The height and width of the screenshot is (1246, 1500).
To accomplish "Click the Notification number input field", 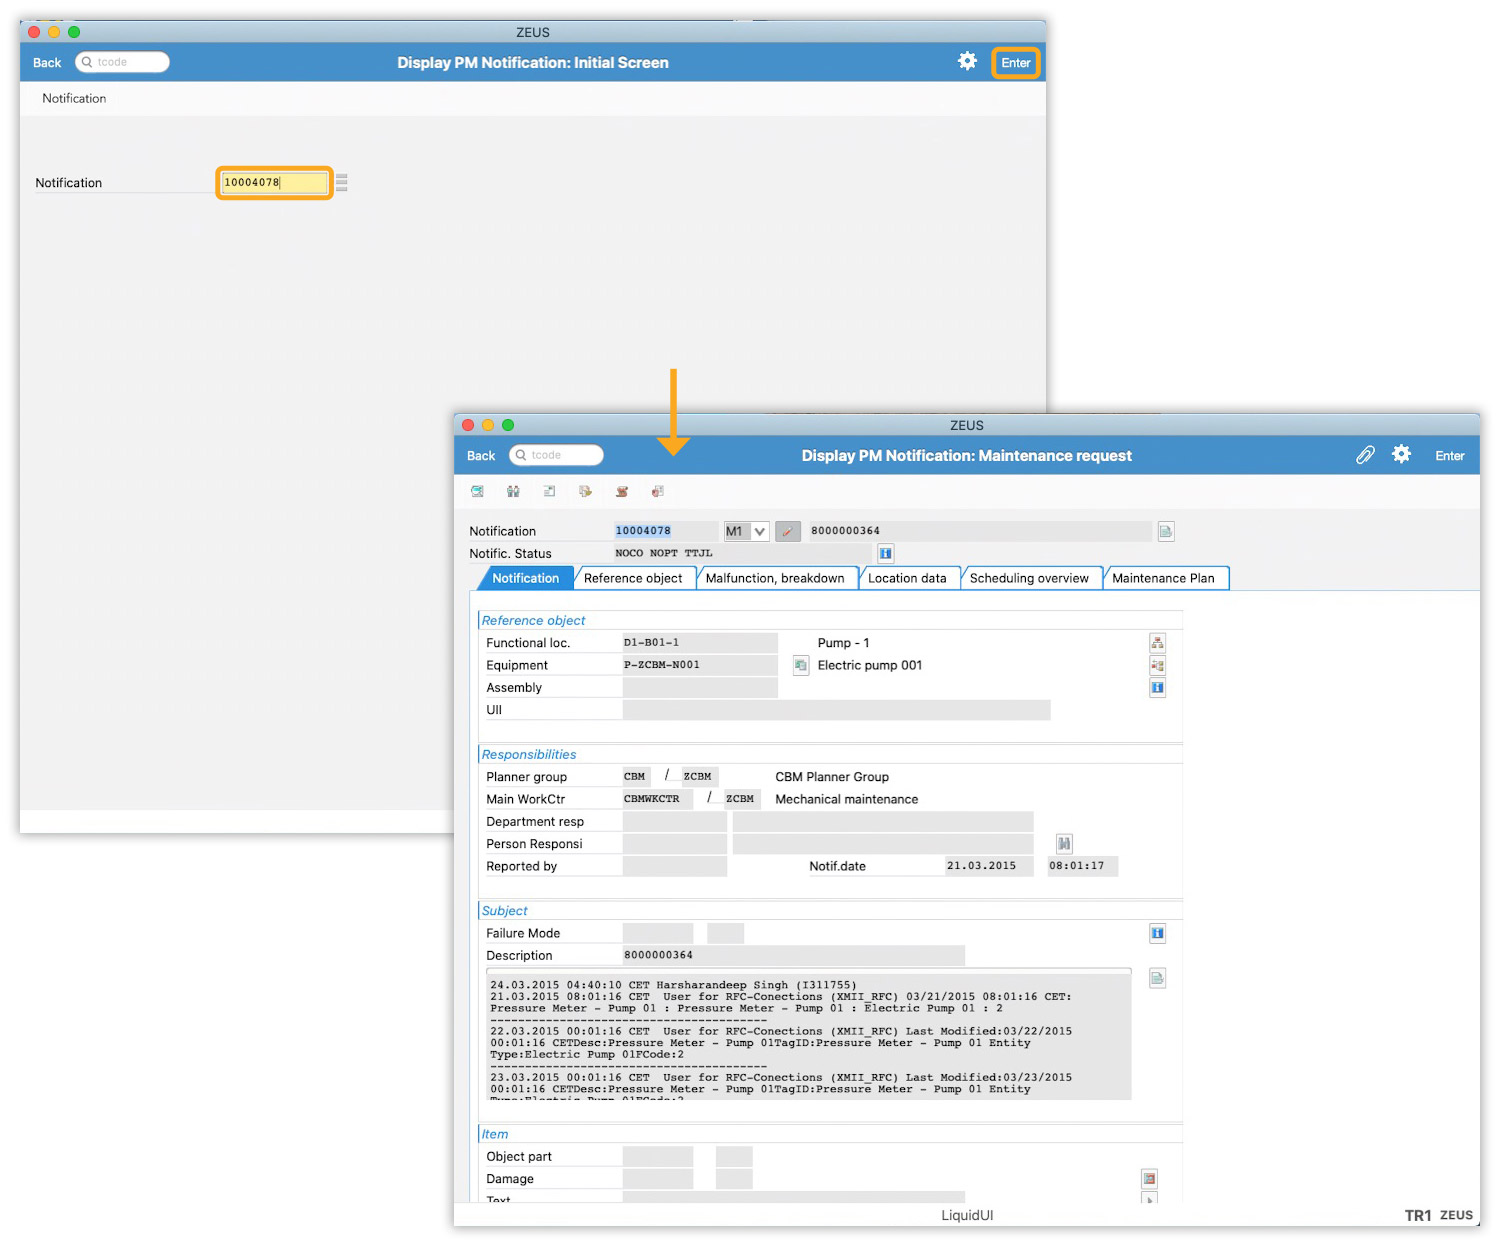I will 274,183.
